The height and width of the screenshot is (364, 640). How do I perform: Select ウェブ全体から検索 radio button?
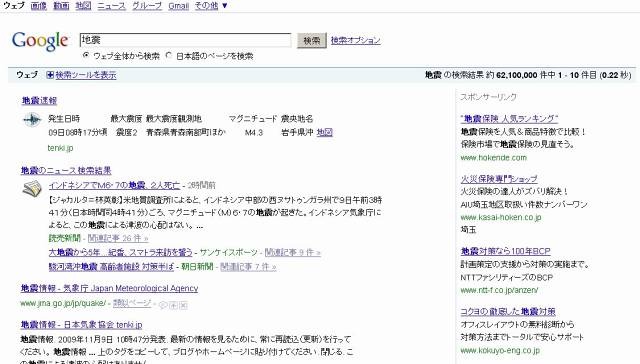click(86, 55)
